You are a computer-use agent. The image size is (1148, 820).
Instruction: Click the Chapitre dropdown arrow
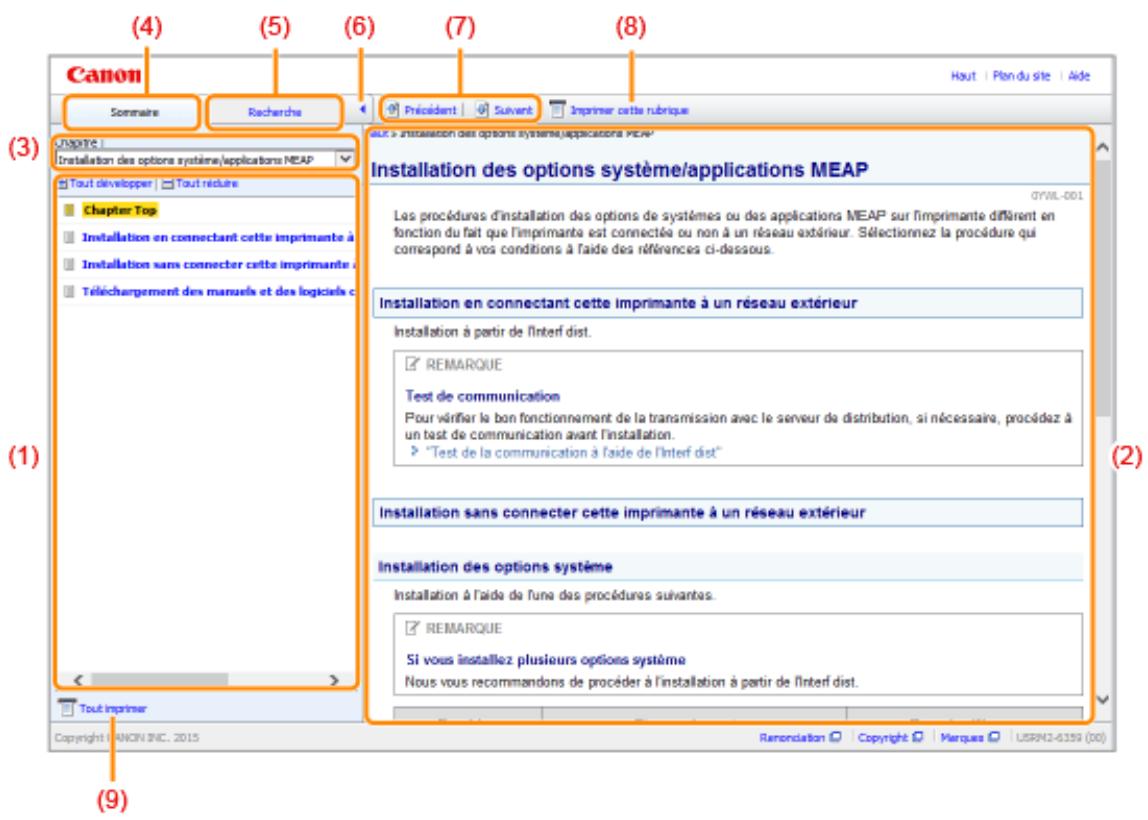[x=345, y=159]
